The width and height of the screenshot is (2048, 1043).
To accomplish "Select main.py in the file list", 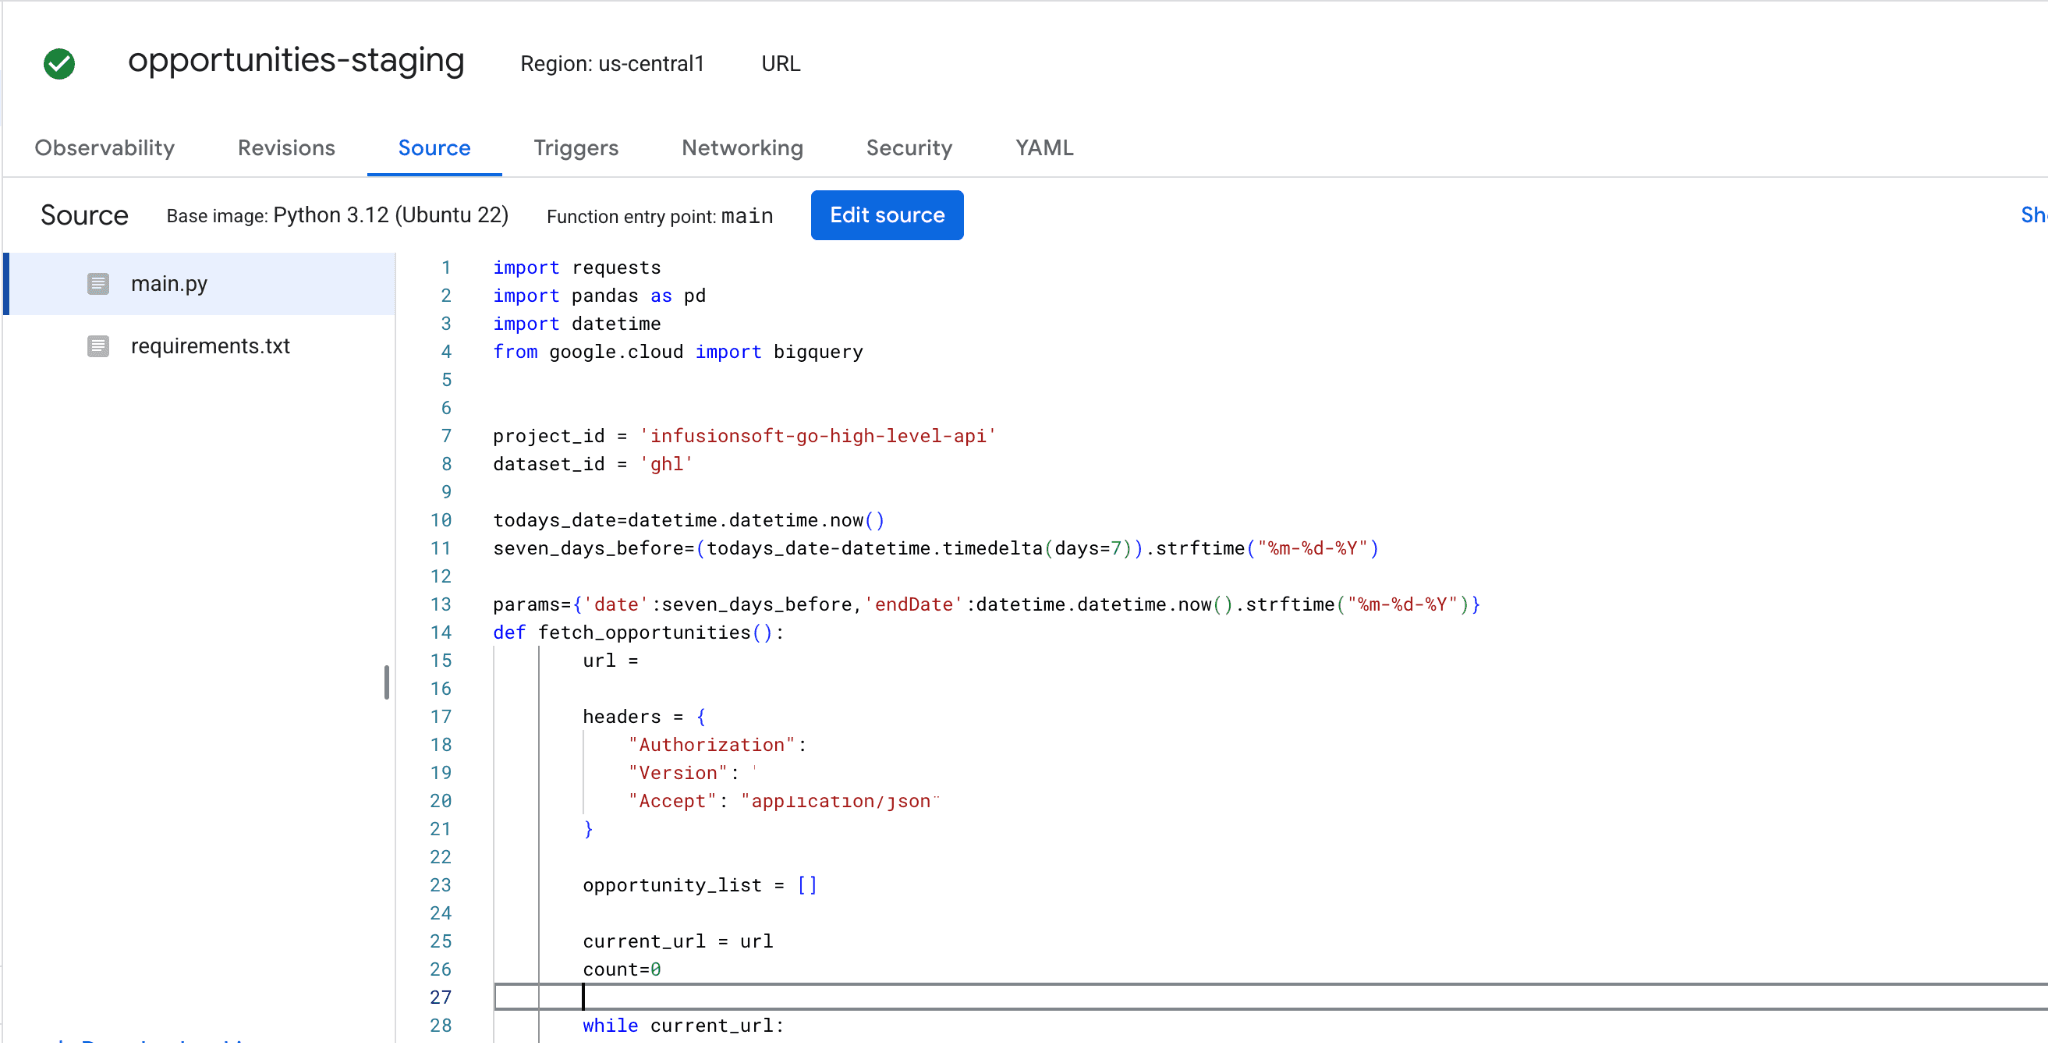I will click(169, 283).
